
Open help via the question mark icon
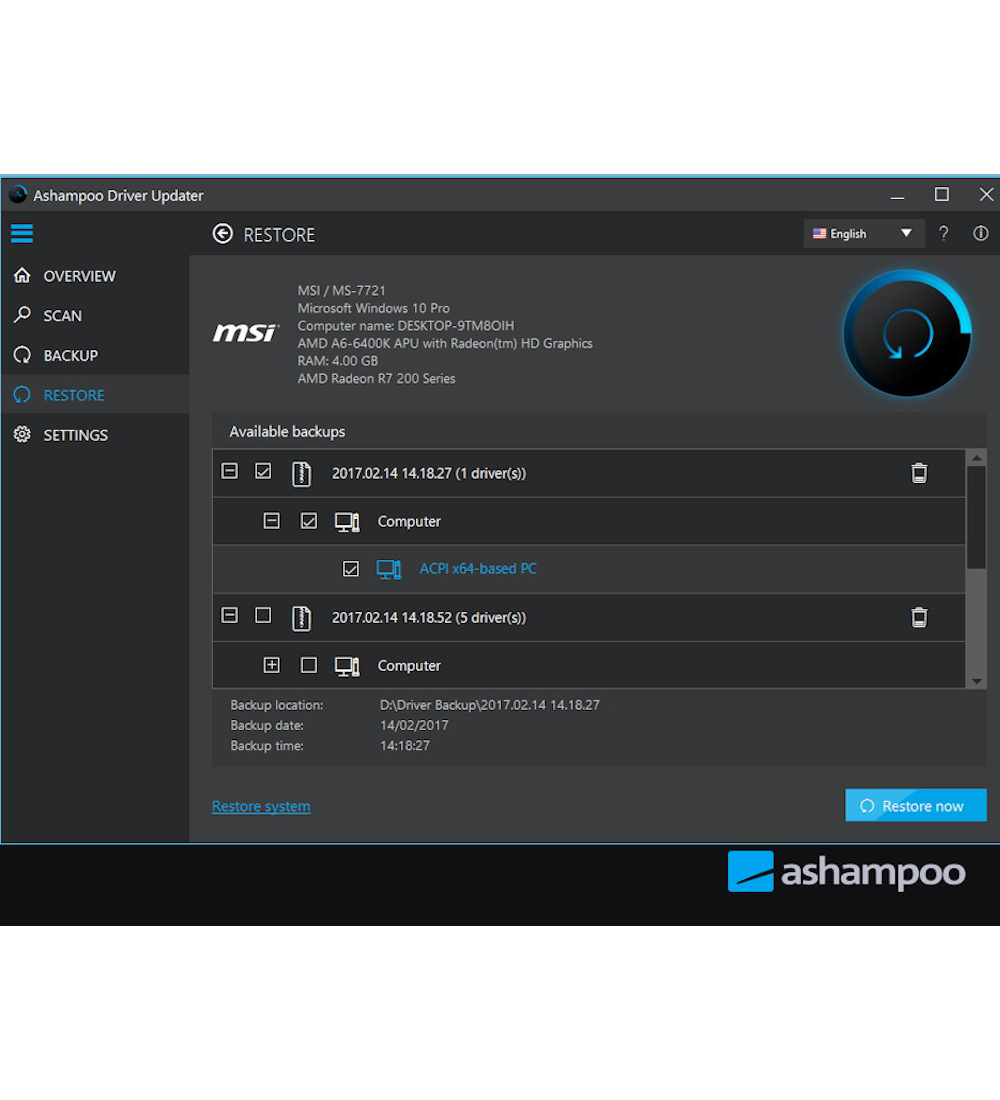pyautogui.click(x=943, y=234)
